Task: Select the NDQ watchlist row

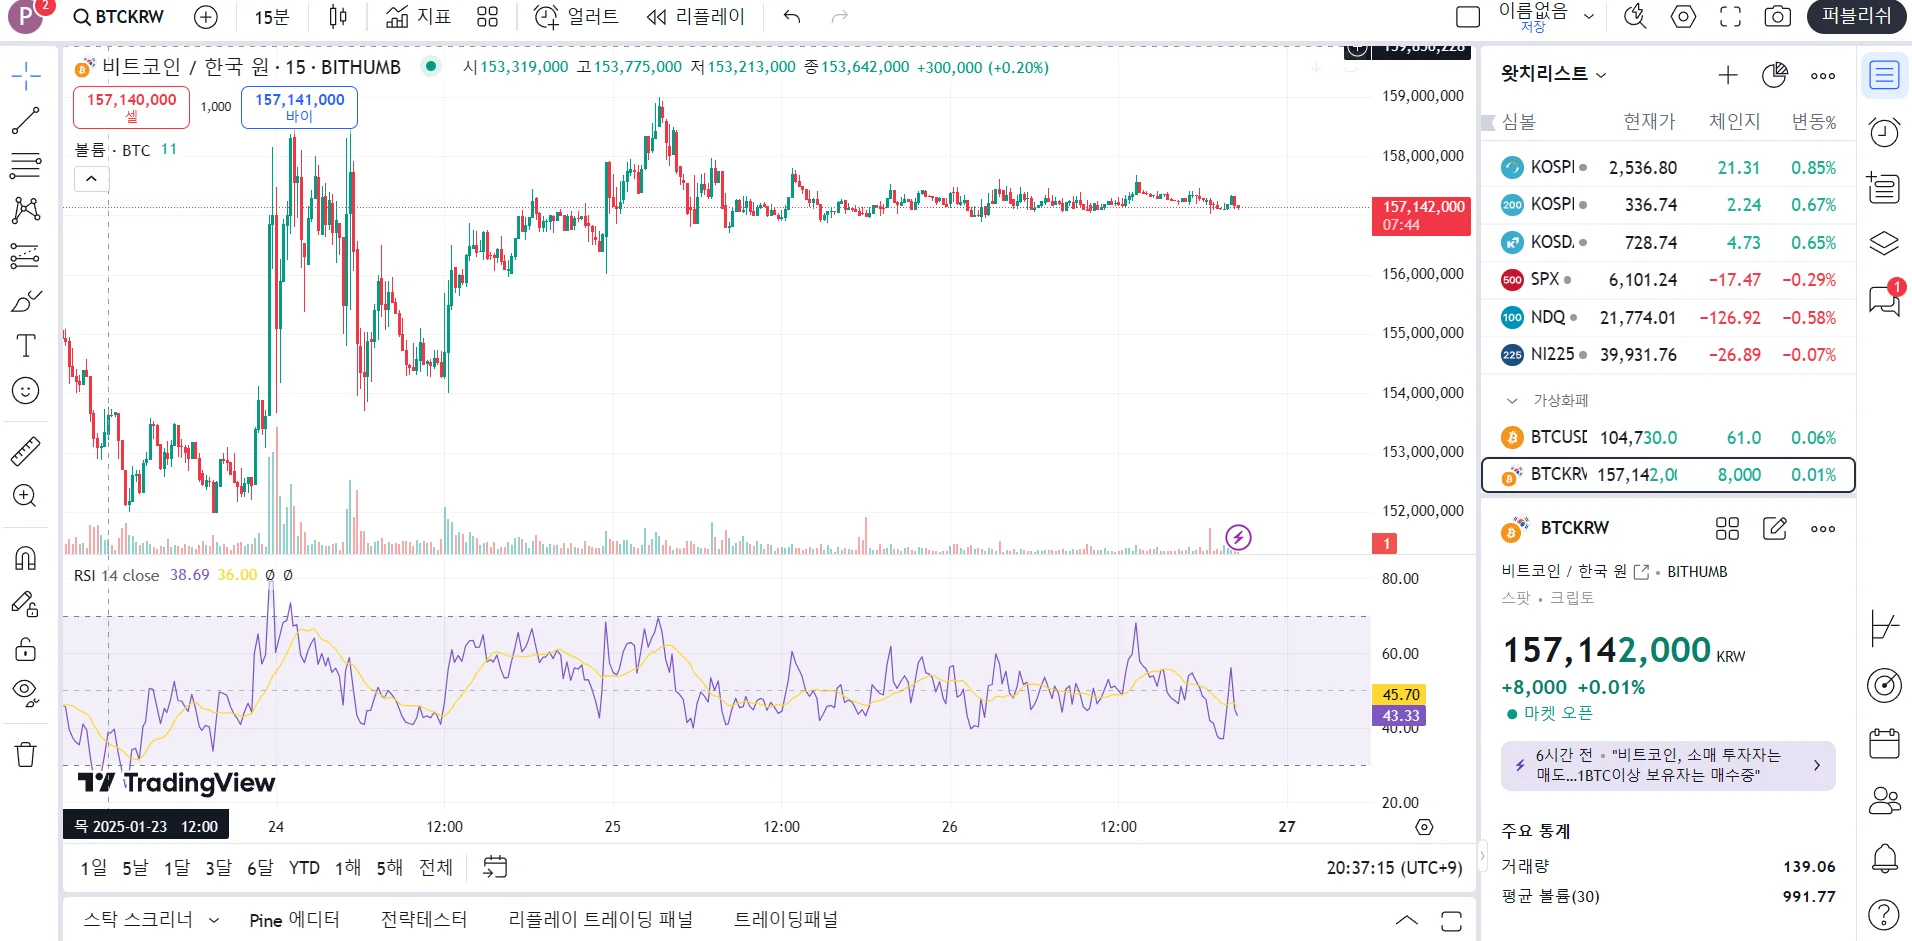Action: pos(1668,317)
